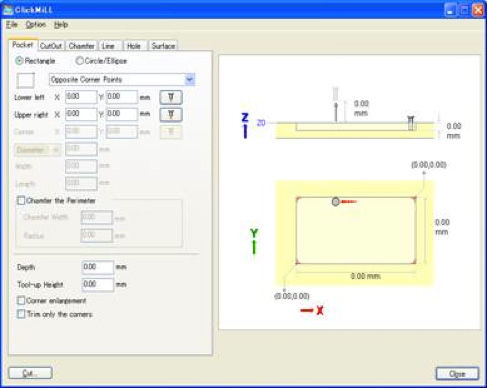The width and height of the screenshot is (487, 388).
Task: Click the Close button
Action: point(457,374)
